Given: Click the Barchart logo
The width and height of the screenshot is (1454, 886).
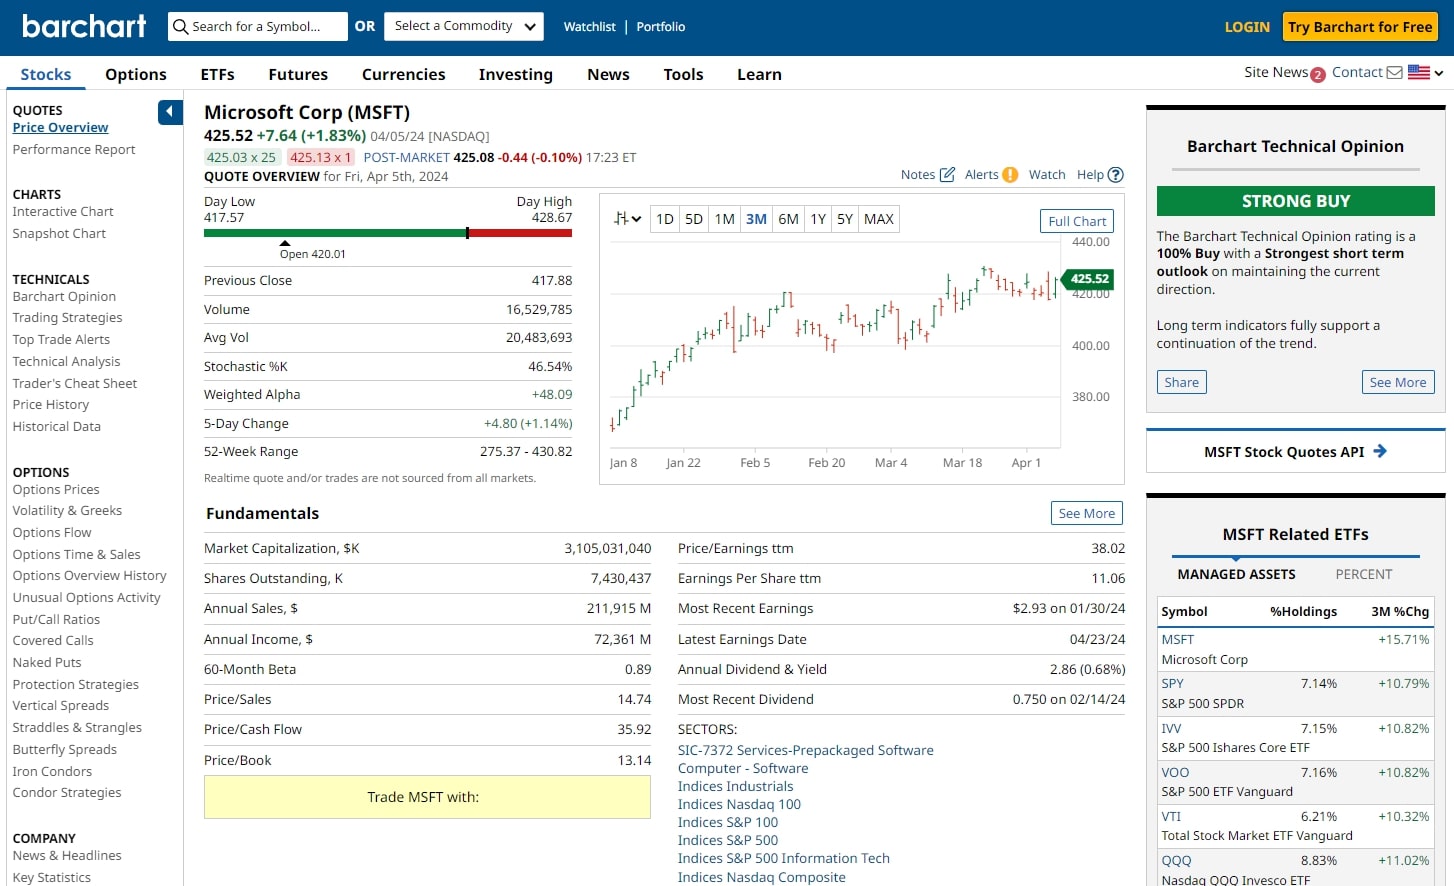Looking at the screenshot, I should coord(84,26).
